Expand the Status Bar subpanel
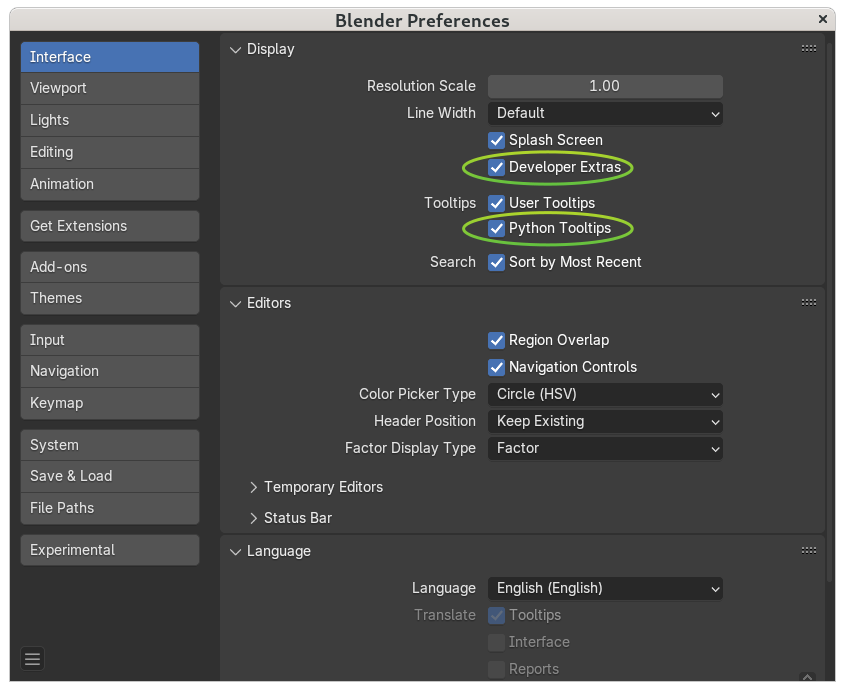The height and width of the screenshot is (691, 845). (x=253, y=519)
